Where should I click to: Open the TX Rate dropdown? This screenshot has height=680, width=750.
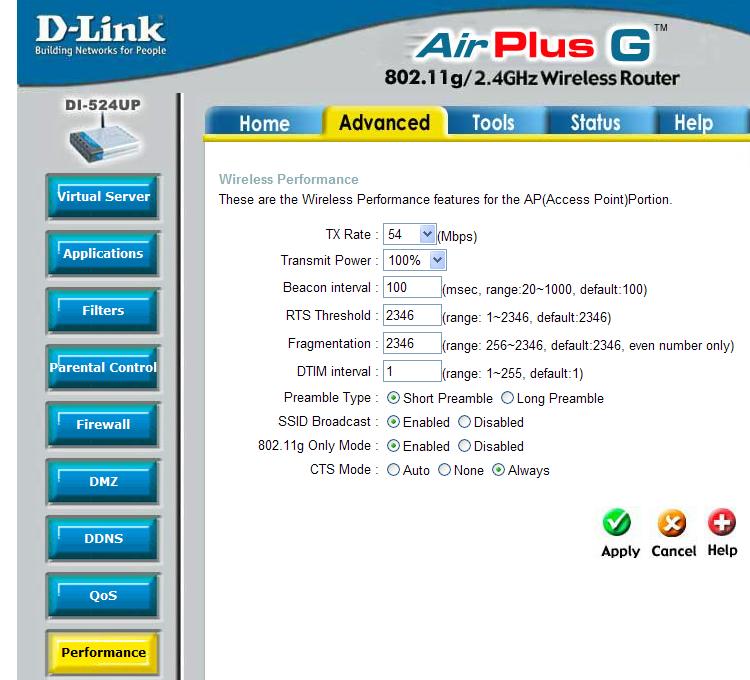coord(409,234)
